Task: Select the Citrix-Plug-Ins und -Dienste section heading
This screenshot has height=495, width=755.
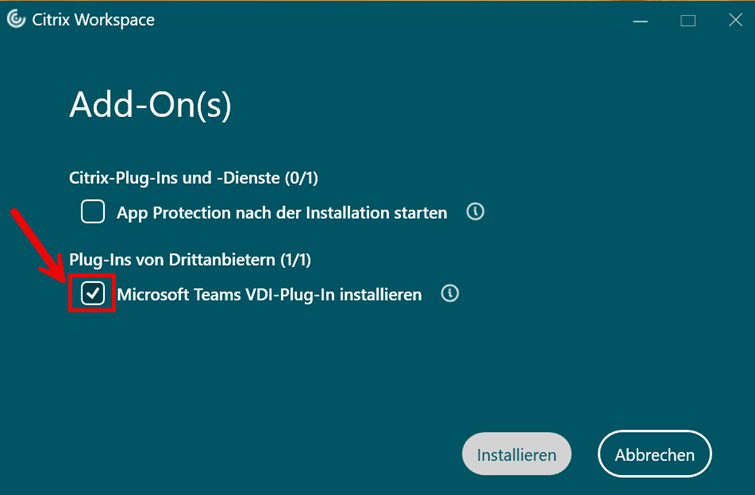Action: tap(194, 178)
